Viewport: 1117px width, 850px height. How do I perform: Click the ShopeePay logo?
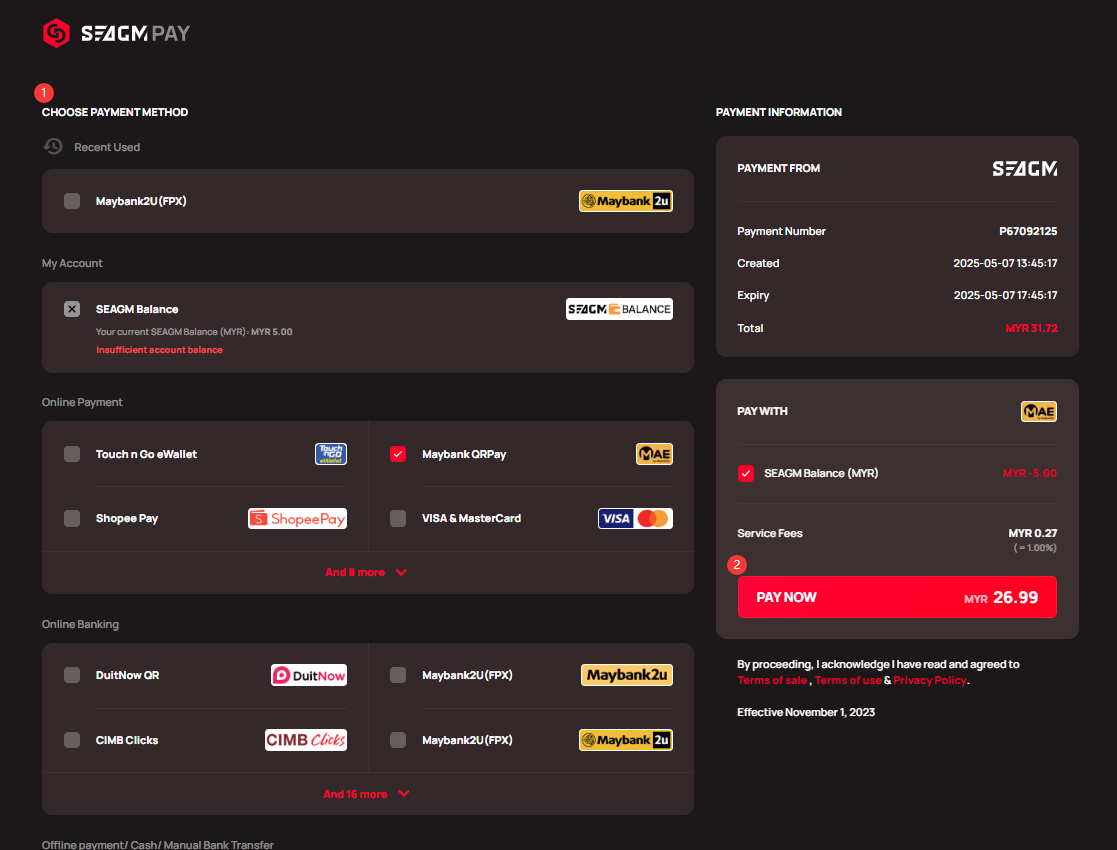[297, 519]
